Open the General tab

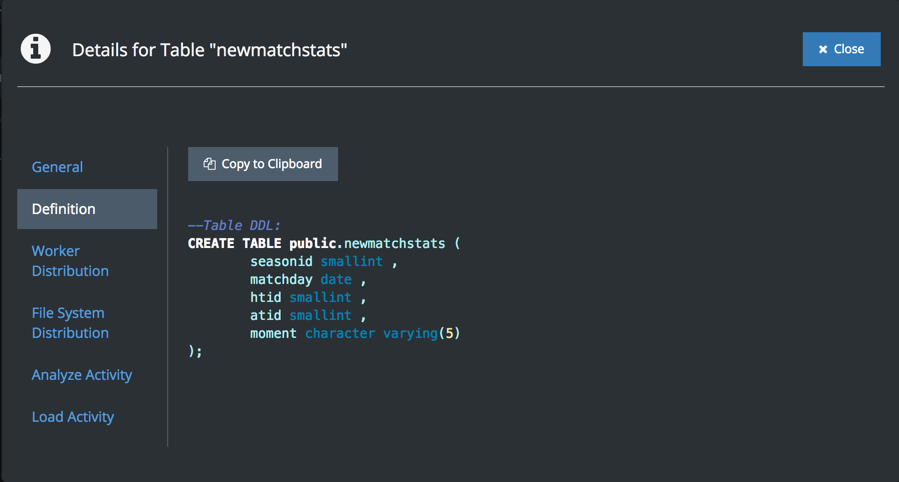tap(57, 167)
